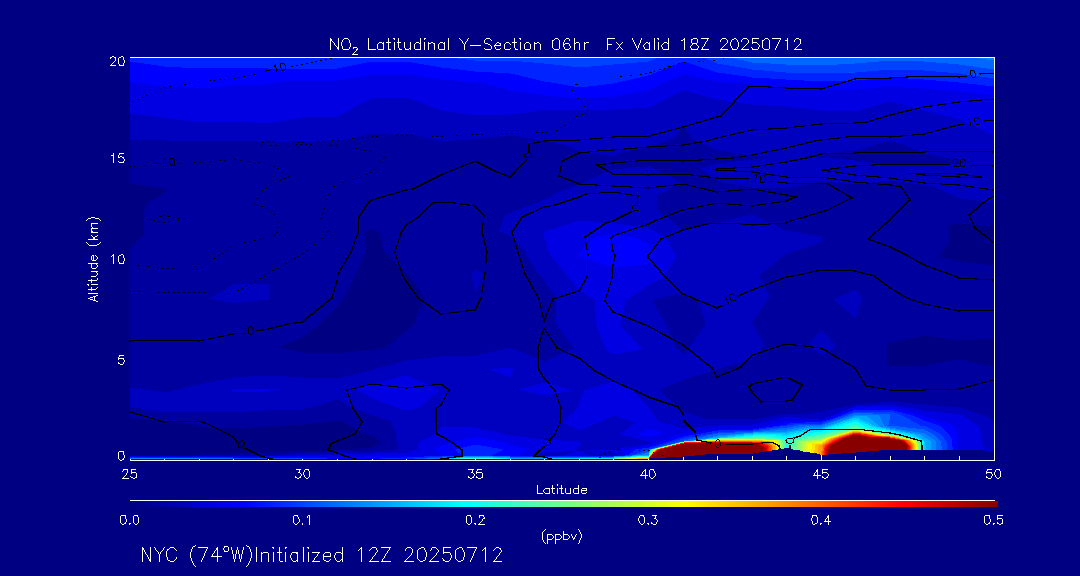This screenshot has height=576, width=1080.
Task: Click the color bar label 0.0
Action: click(129, 521)
